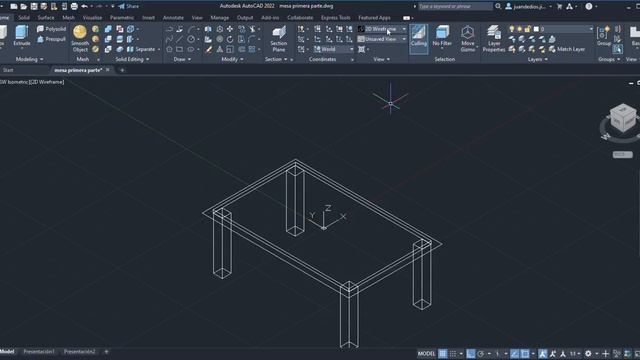This screenshot has height=360, width=640.
Task: Select the Extrude tool
Action: coord(22,36)
